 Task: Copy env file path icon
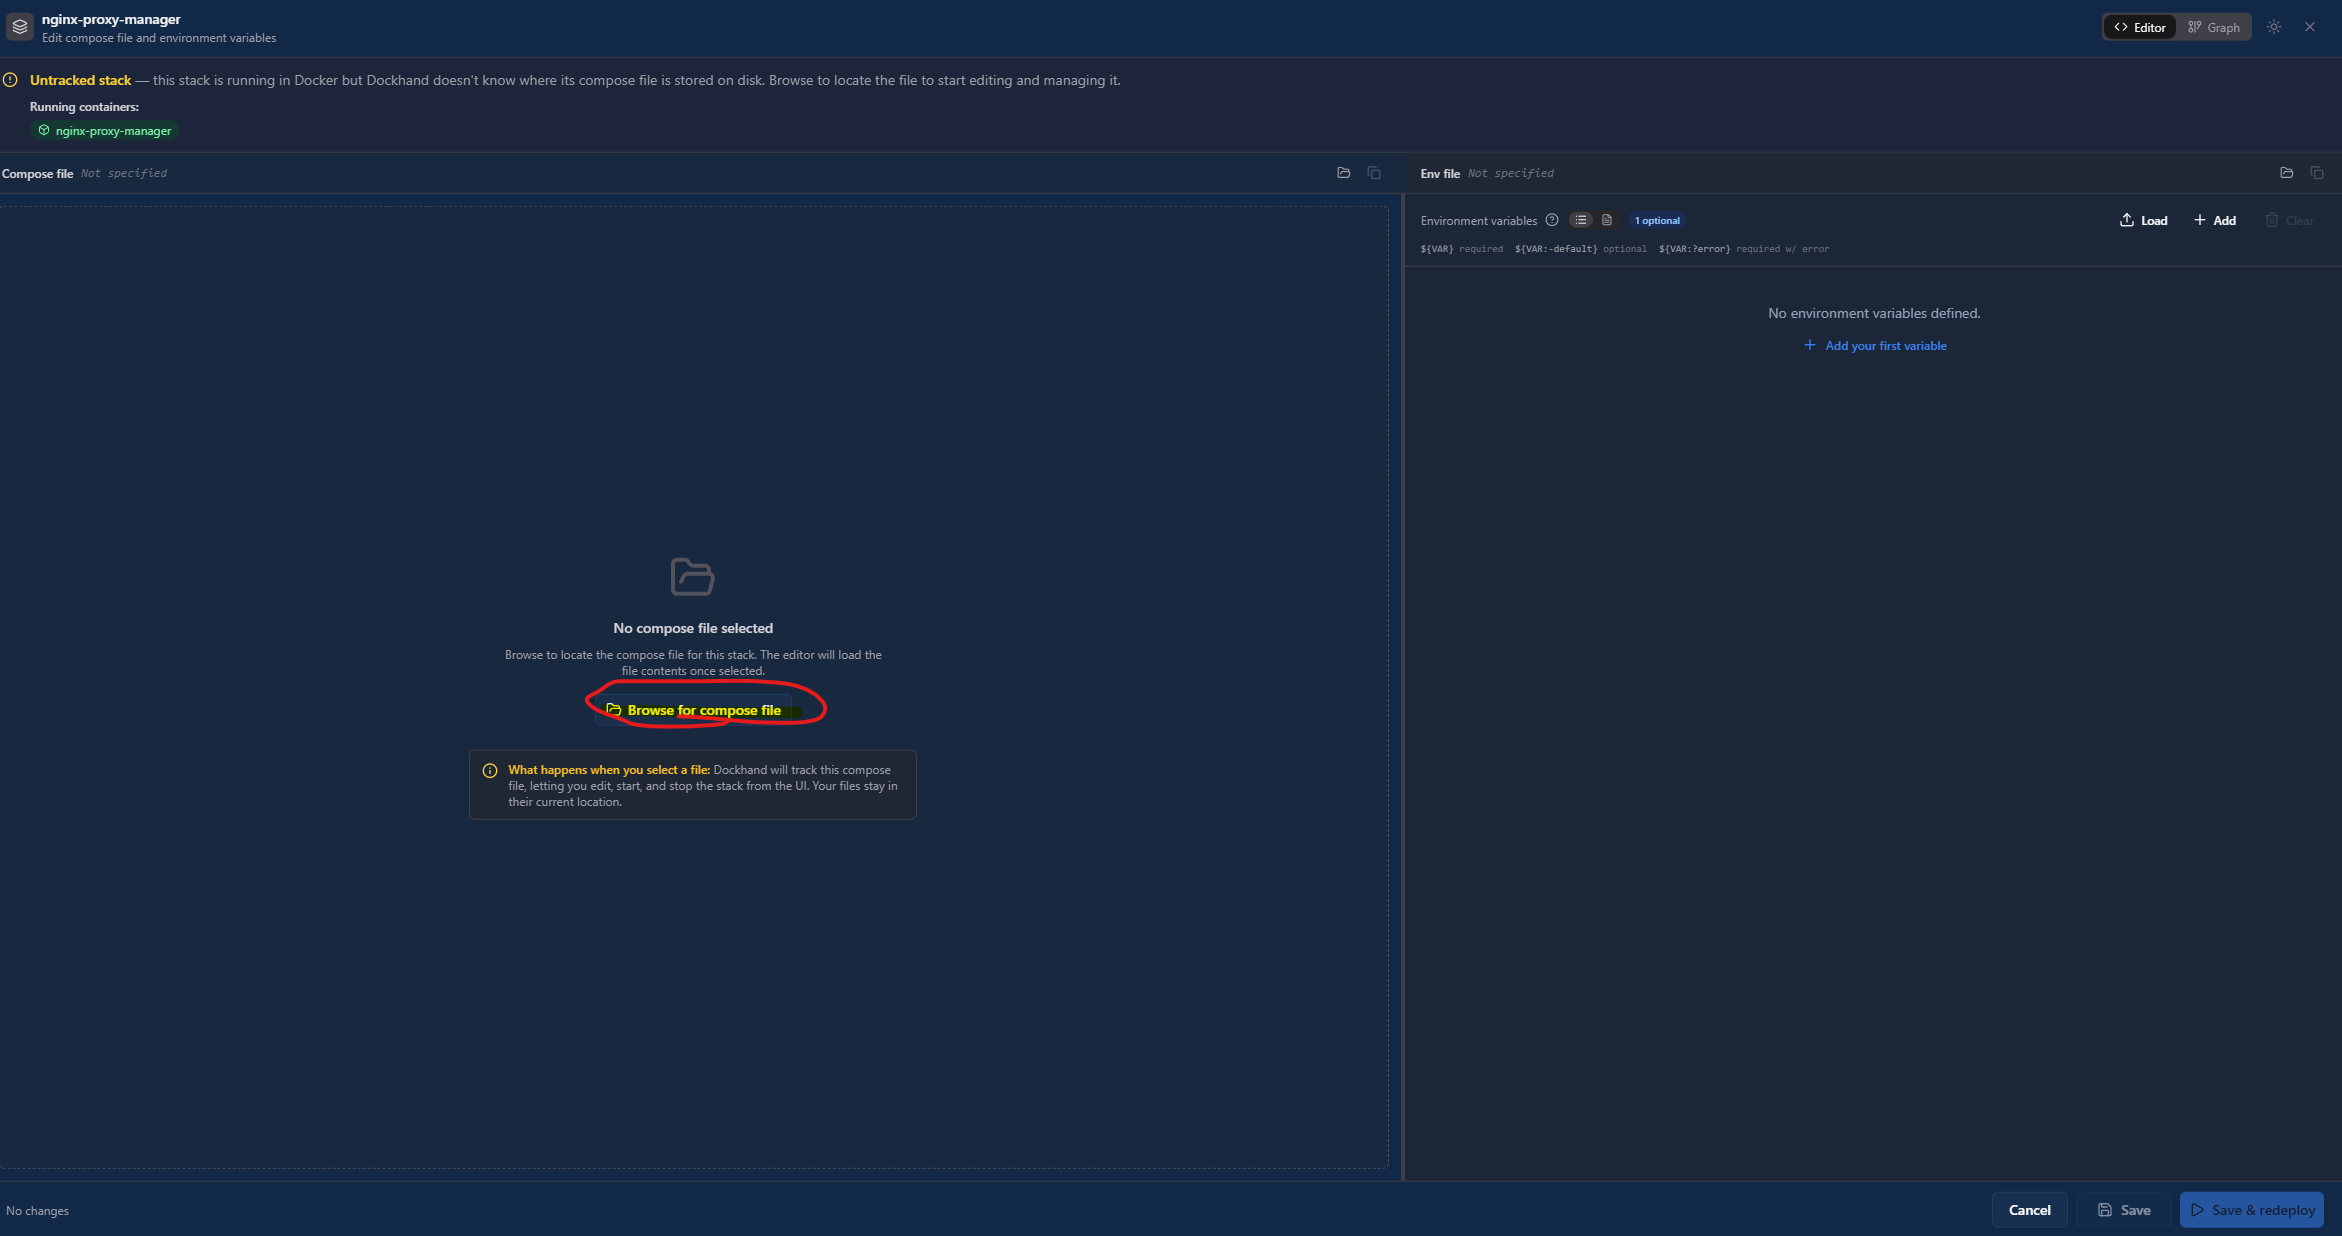click(2316, 173)
